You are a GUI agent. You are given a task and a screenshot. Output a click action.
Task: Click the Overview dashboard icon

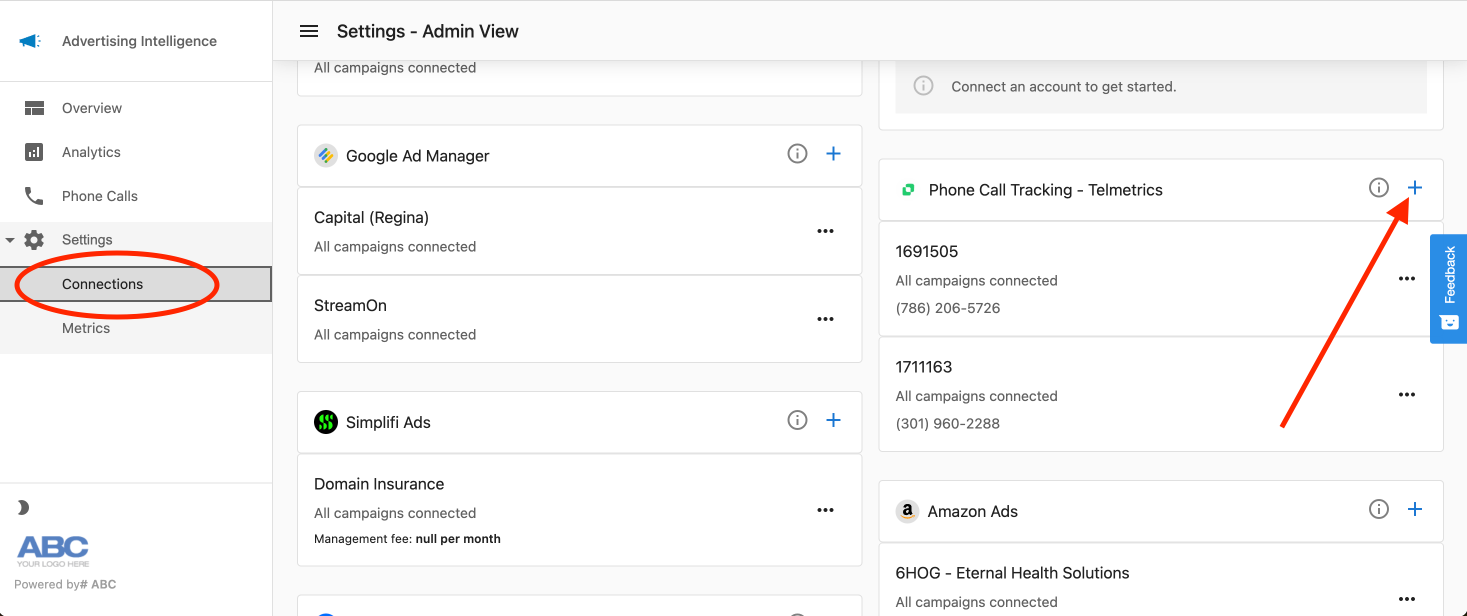[34, 108]
